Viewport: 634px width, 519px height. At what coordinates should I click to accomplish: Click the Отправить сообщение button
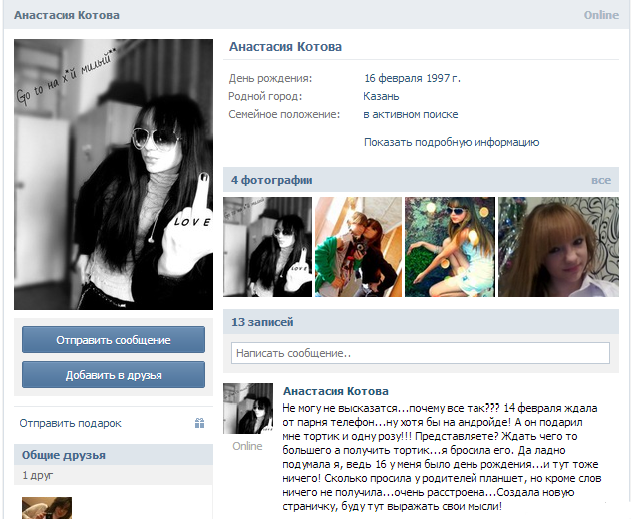113,340
